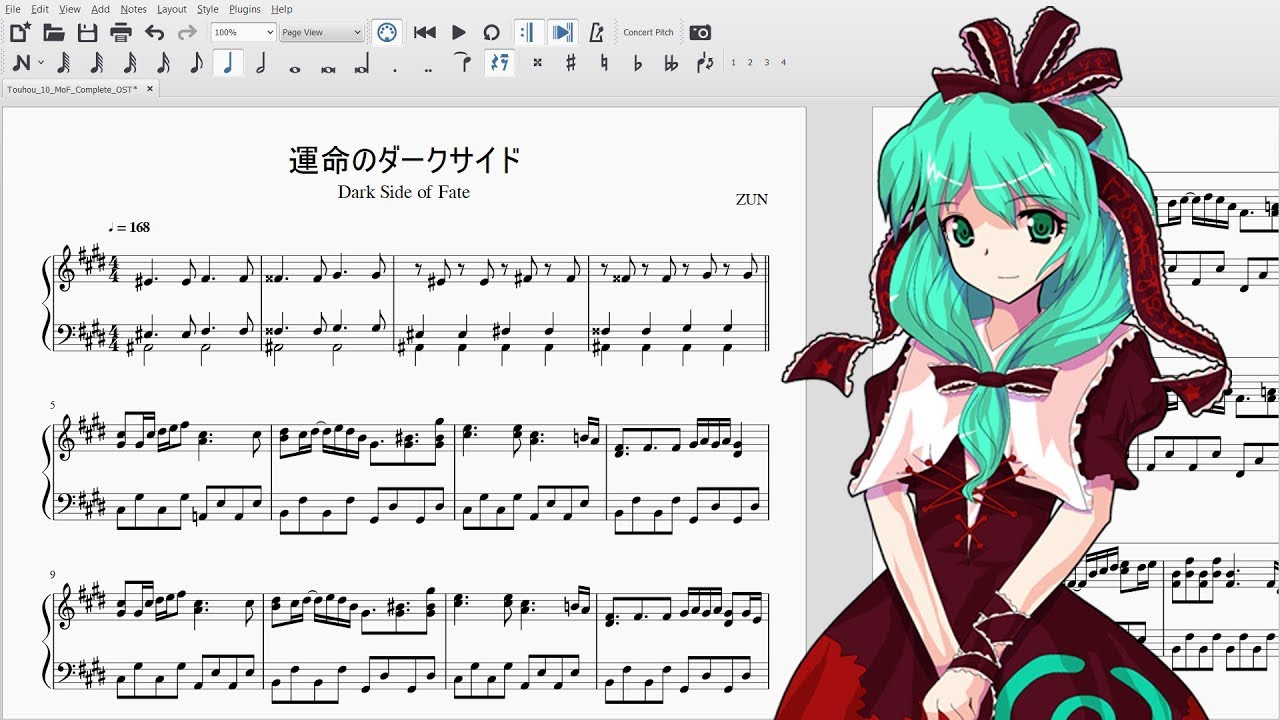Click the title text 運命のダークサイド
1280x720 pixels.
point(404,160)
